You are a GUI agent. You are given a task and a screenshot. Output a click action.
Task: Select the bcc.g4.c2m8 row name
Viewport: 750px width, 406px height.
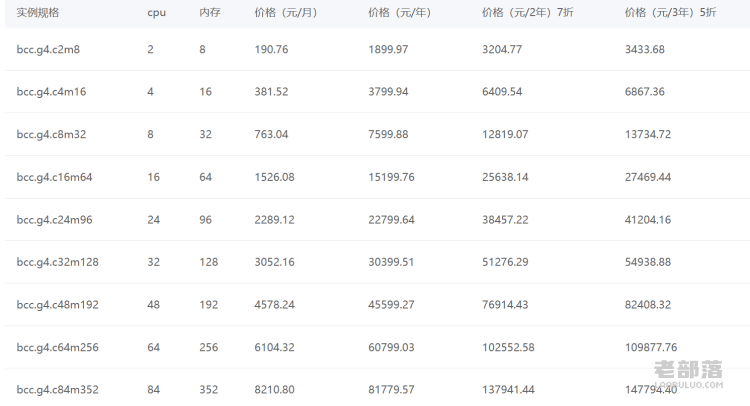[x=48, y=49]
